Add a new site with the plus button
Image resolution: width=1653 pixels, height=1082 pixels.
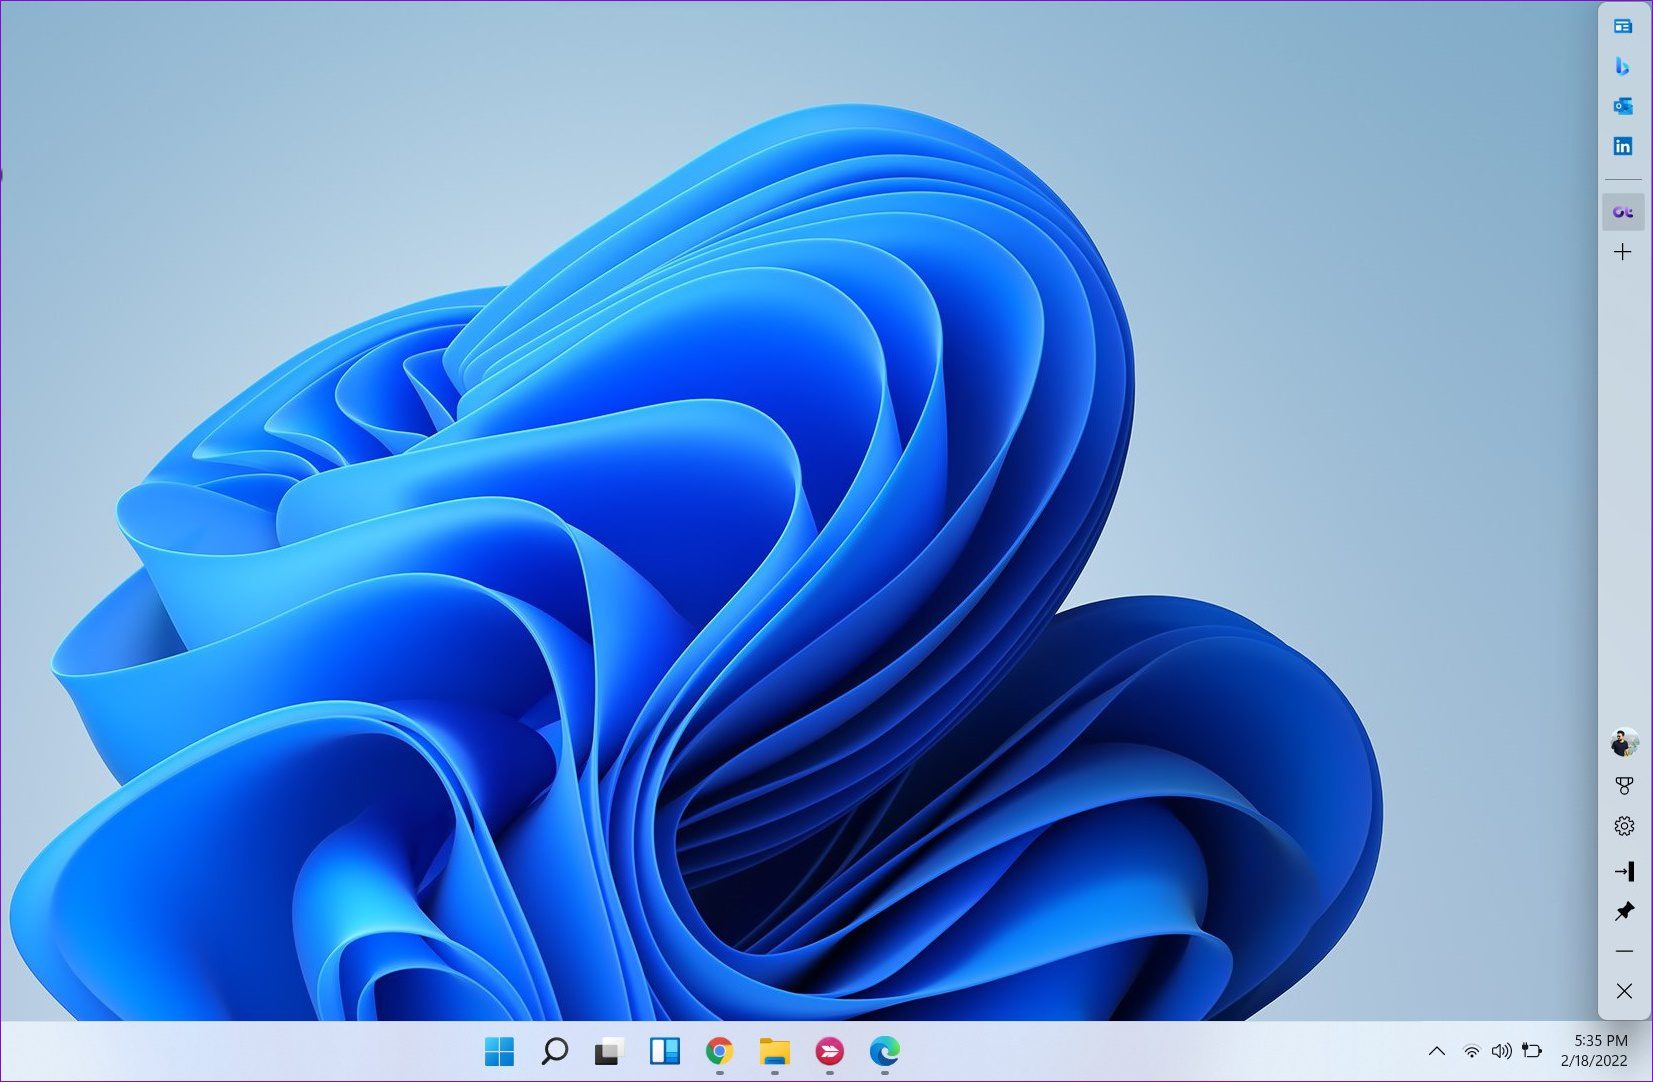[x=1623, y=252]
